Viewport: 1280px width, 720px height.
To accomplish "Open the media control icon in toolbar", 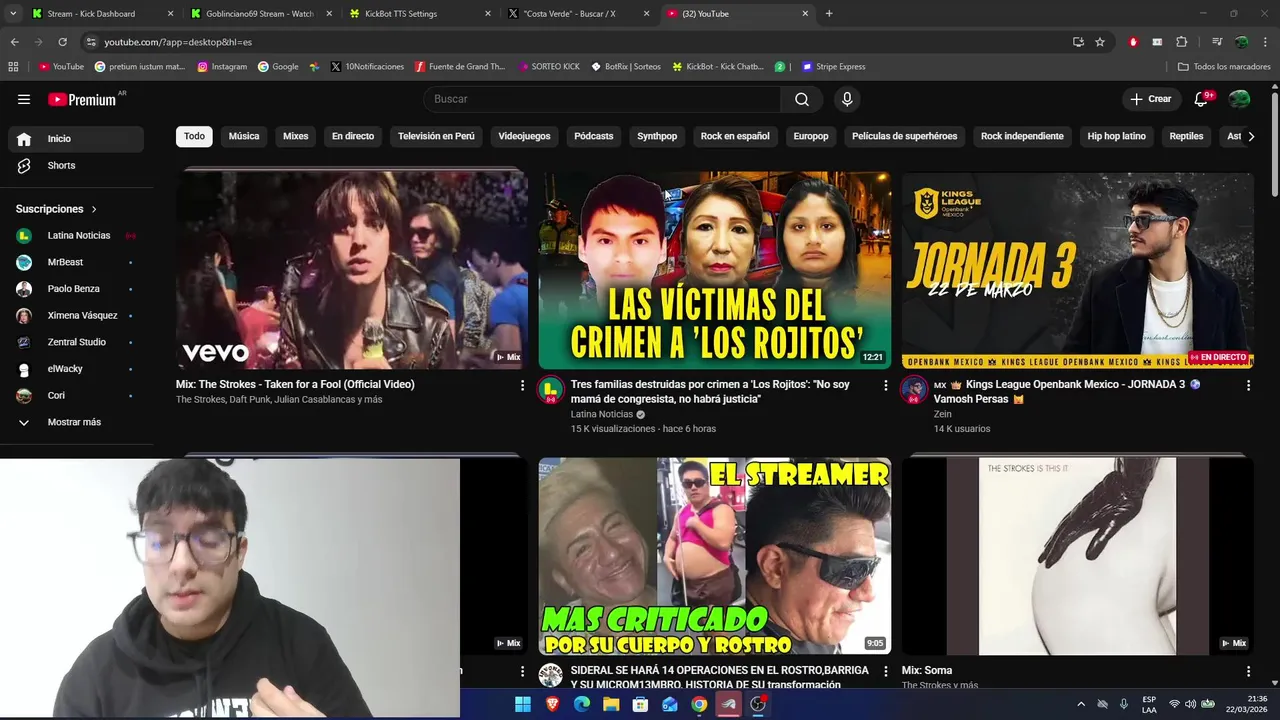I will (1216, 42).
